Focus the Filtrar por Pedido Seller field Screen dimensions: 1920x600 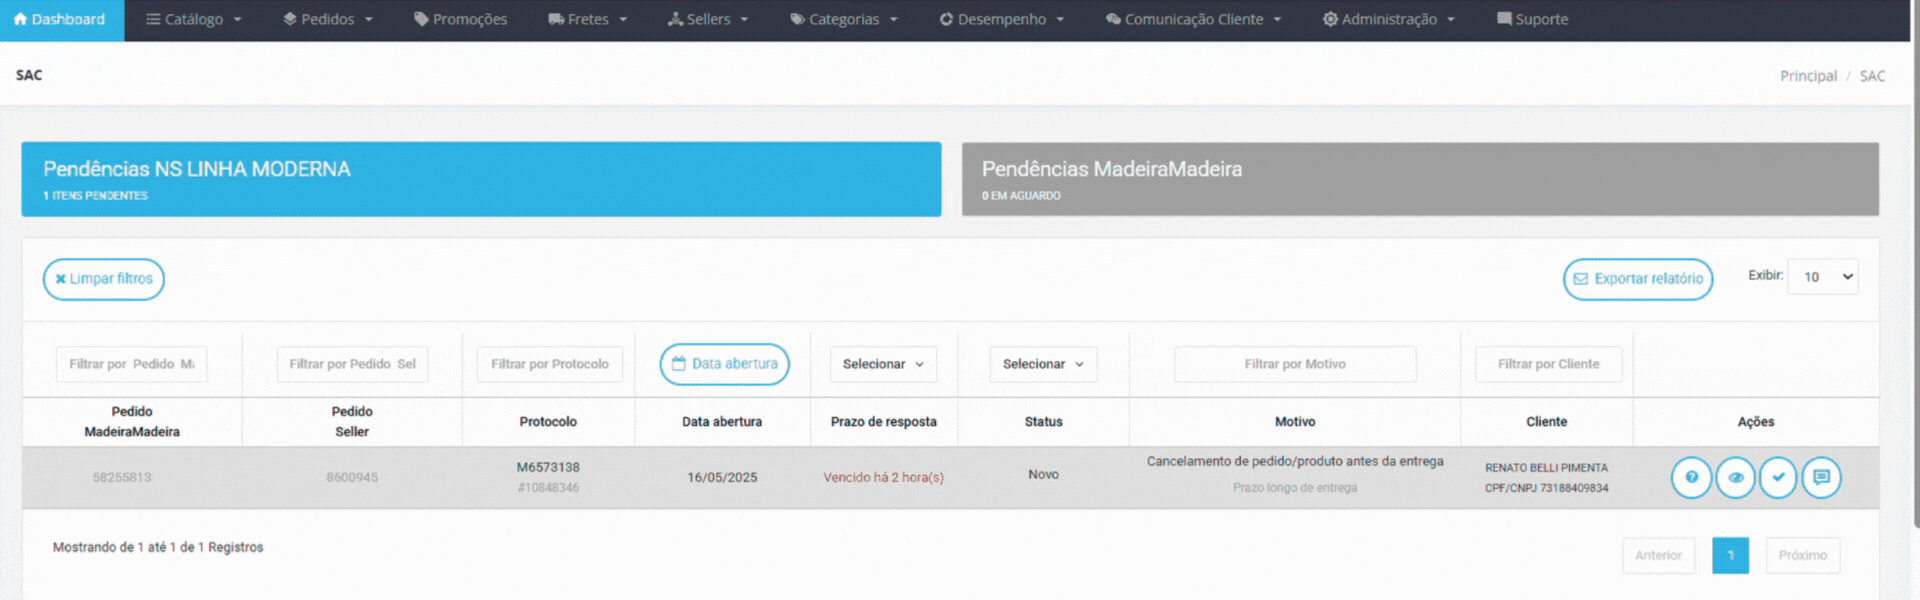[352, 364]
